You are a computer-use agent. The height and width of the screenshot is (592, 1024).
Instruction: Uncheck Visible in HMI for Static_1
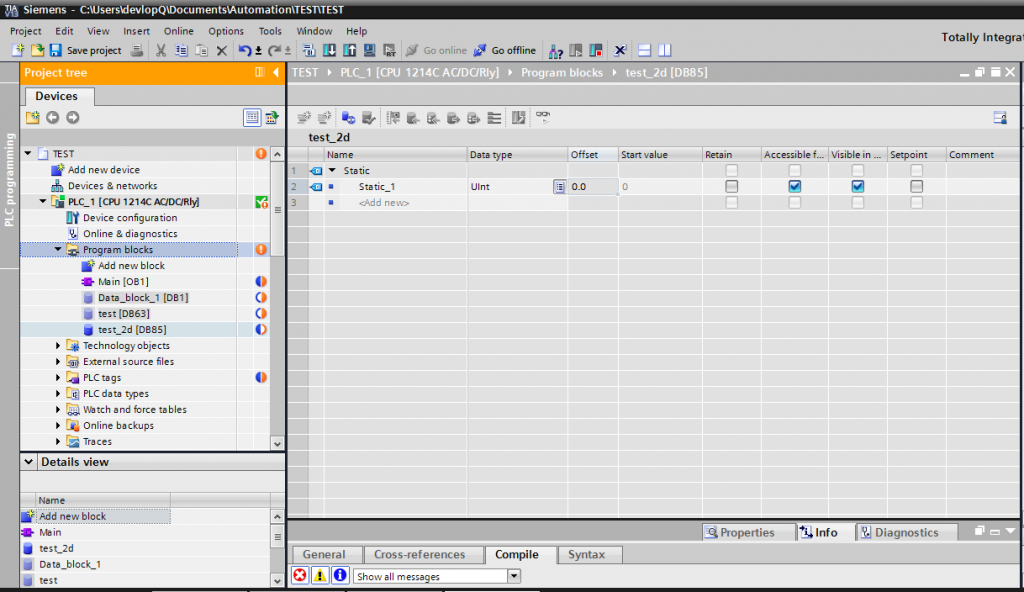coord(857,187)
